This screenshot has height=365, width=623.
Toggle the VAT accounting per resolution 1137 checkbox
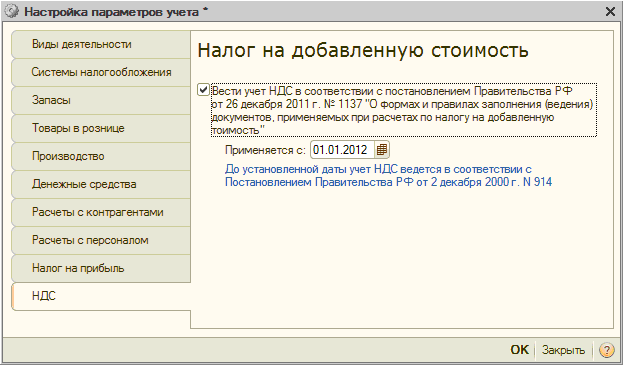[203, 90]
